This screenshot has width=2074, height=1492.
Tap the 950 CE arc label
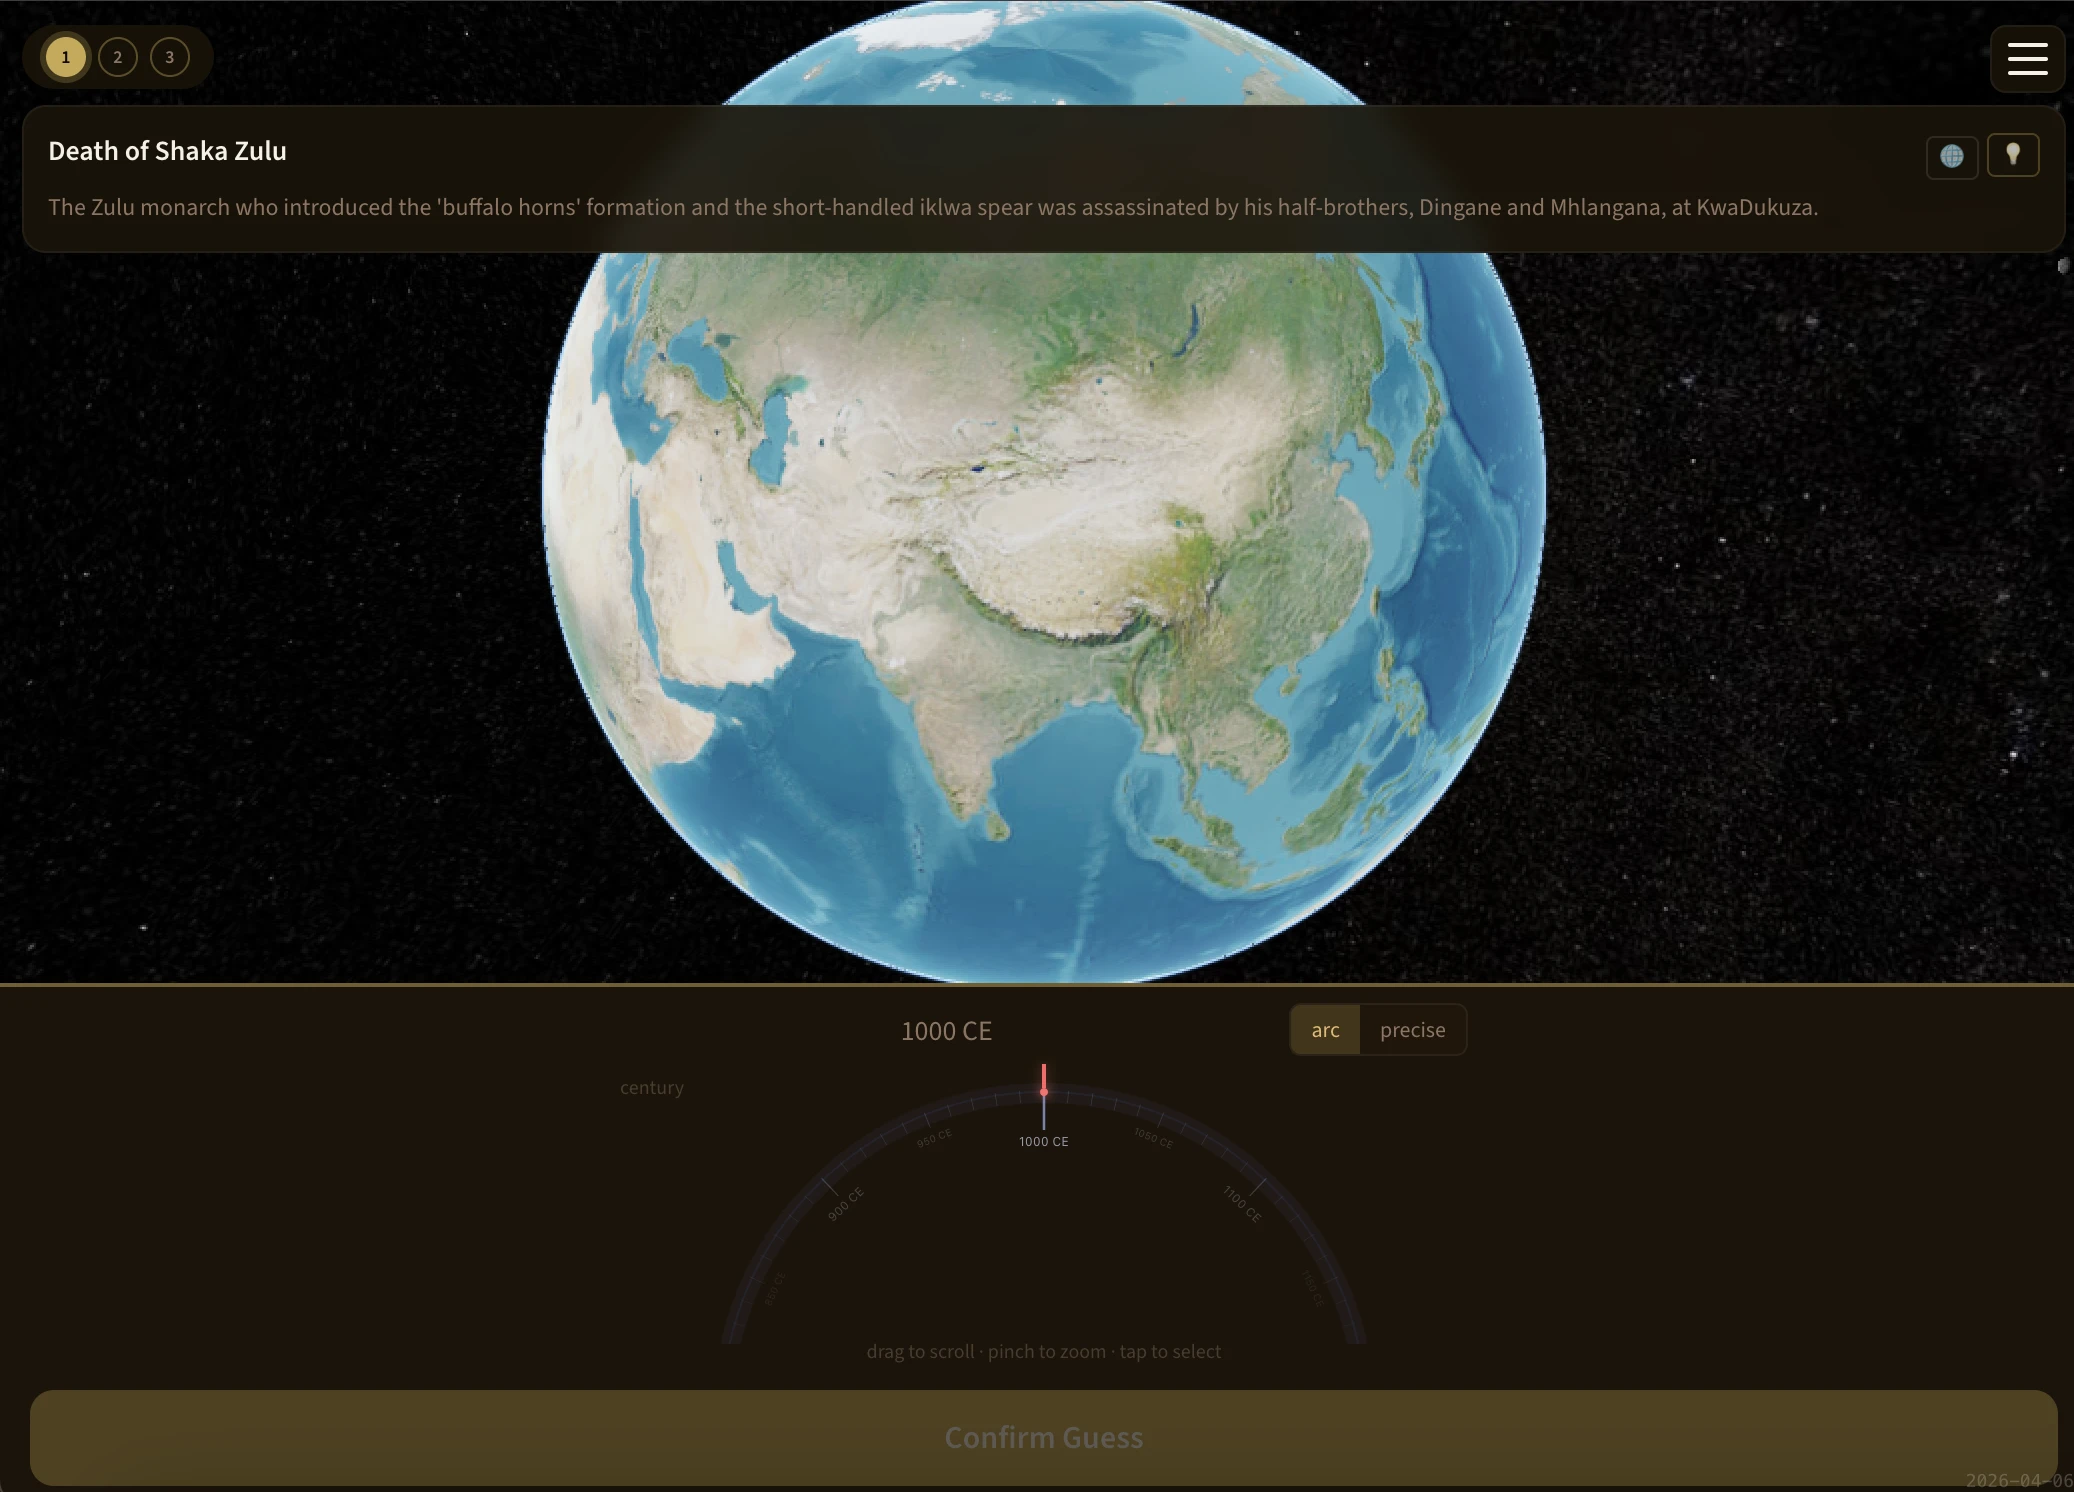point(934,1138)
